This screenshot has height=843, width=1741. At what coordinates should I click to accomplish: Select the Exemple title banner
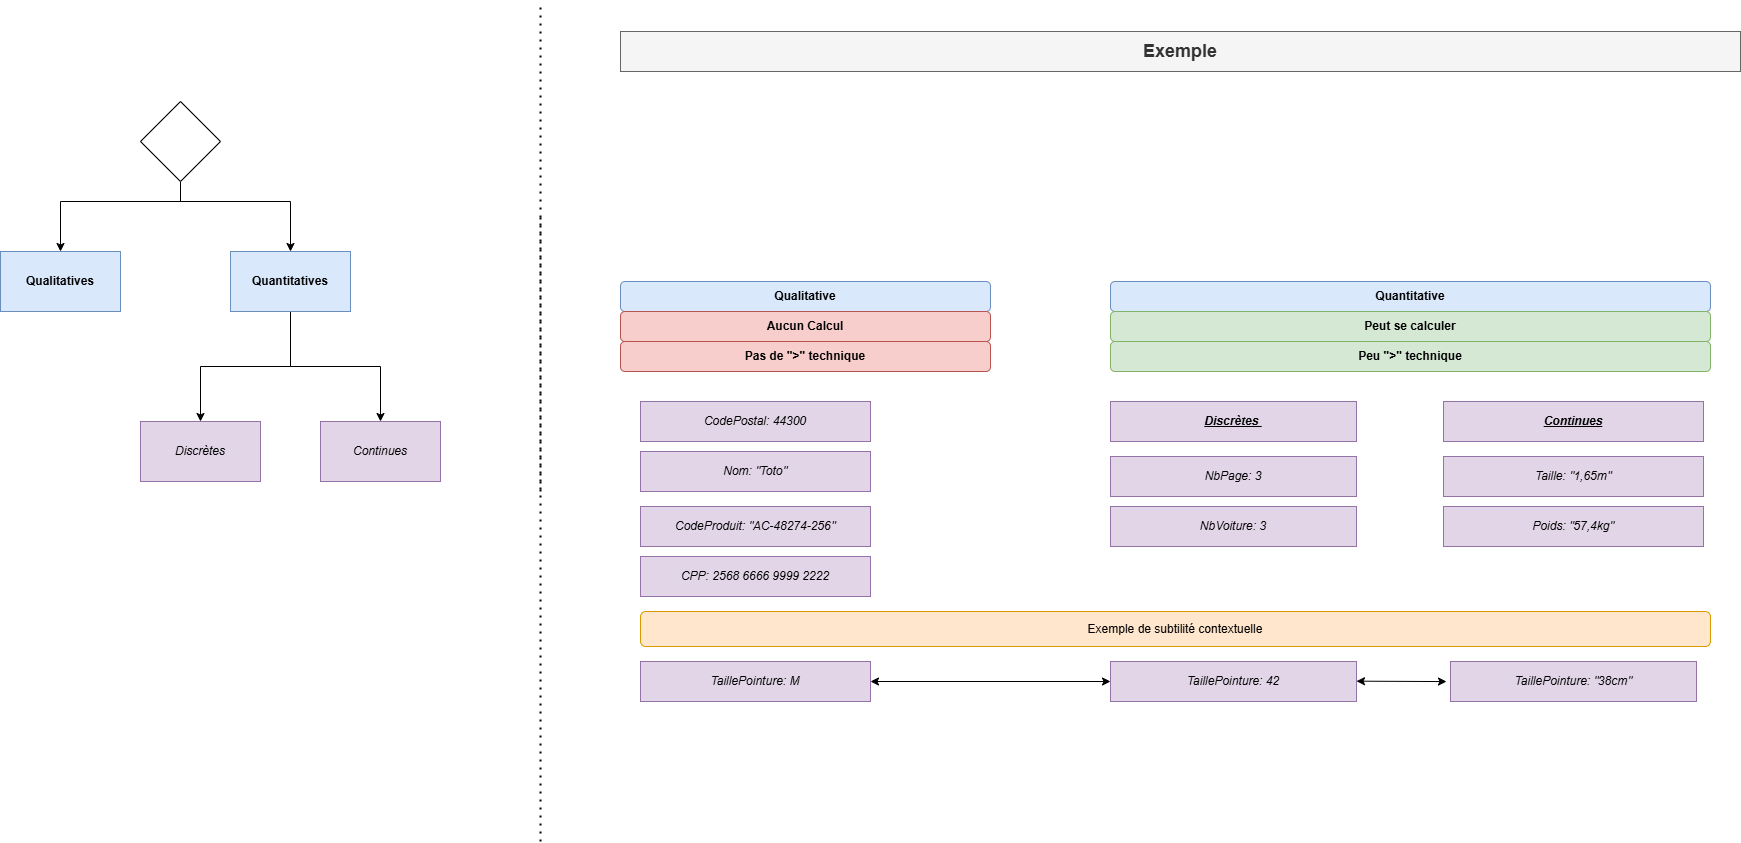pyautogui.click(x=1179, y=51)
